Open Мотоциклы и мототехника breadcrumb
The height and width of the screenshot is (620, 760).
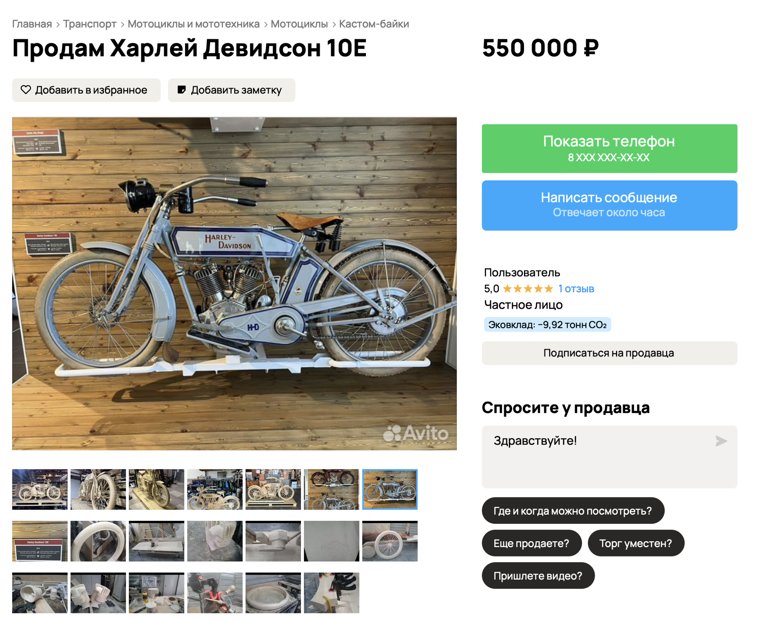coord(193,24)
